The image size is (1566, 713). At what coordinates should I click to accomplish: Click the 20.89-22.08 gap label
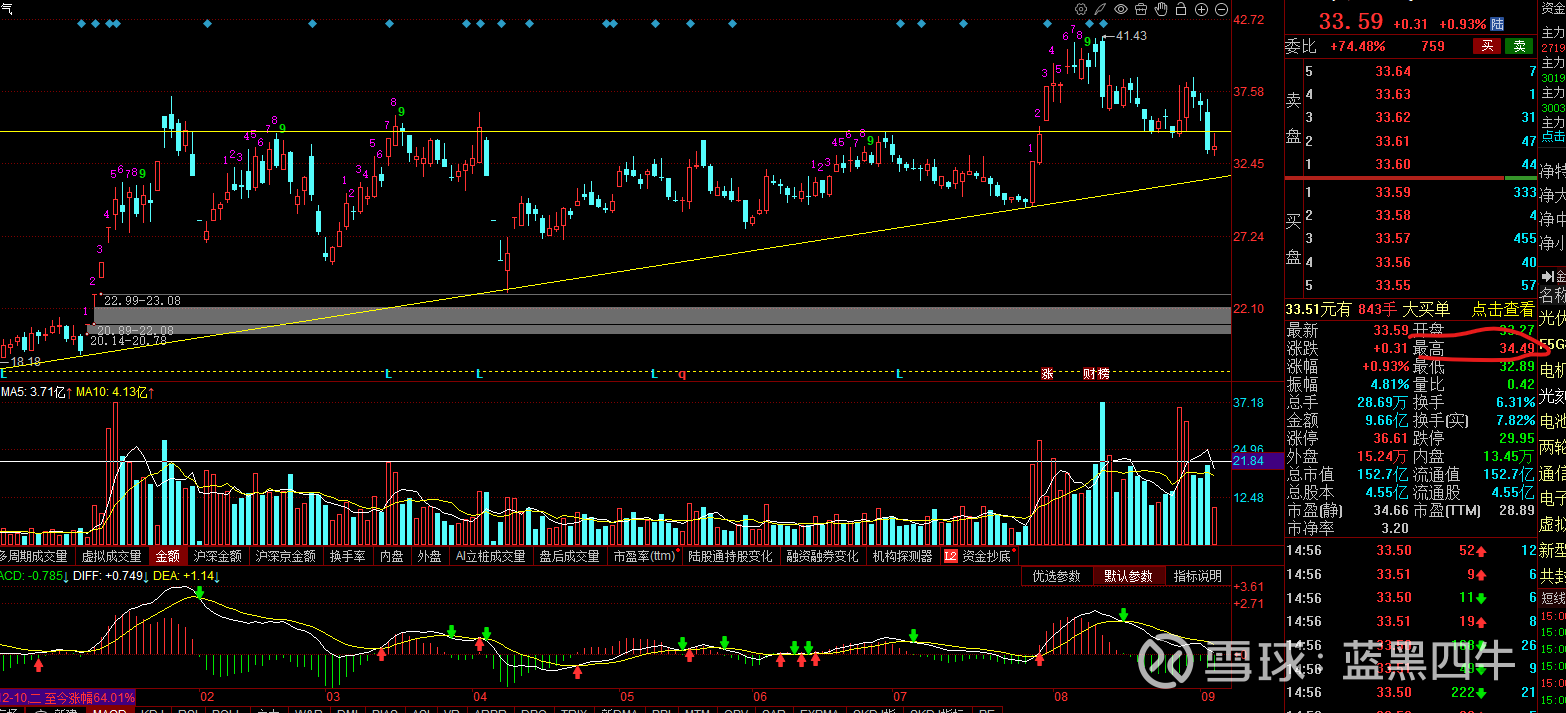(135, 330)
